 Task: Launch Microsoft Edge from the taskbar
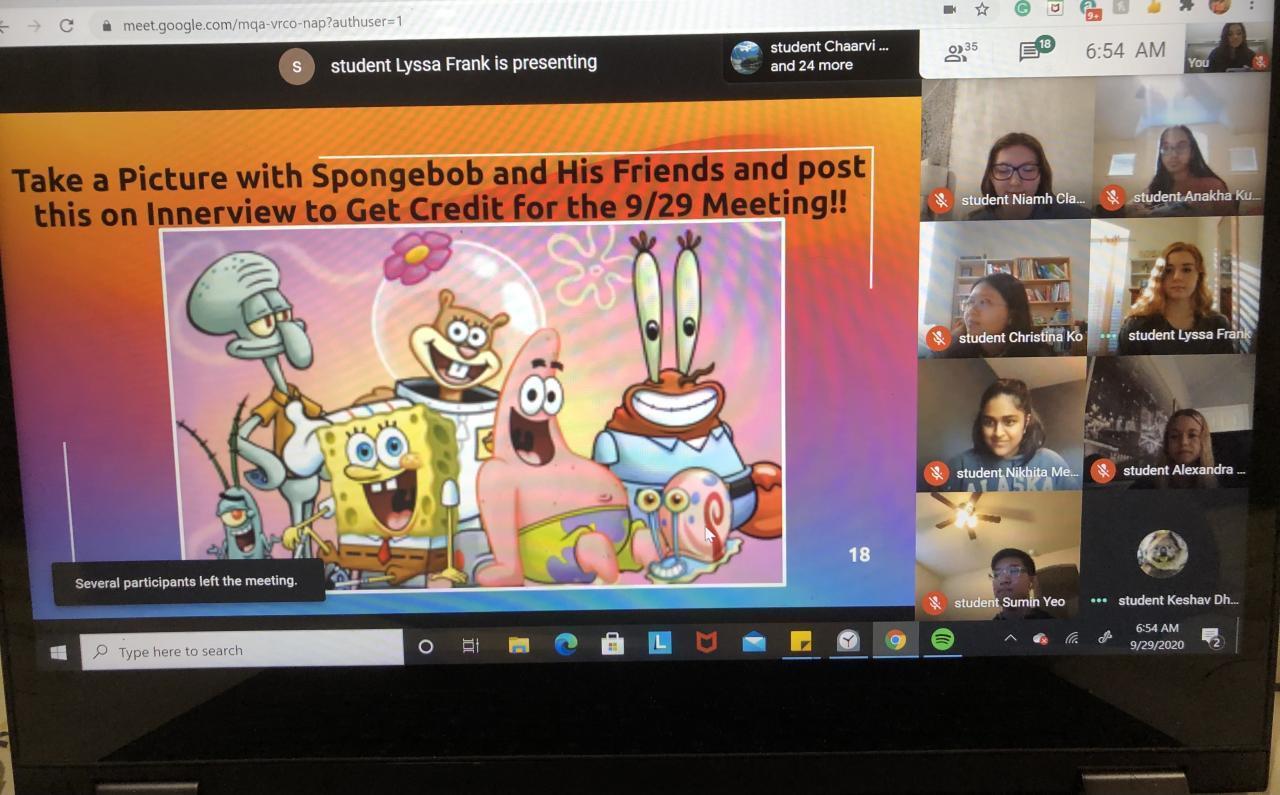pyautogui.click(x=566, y=644)
